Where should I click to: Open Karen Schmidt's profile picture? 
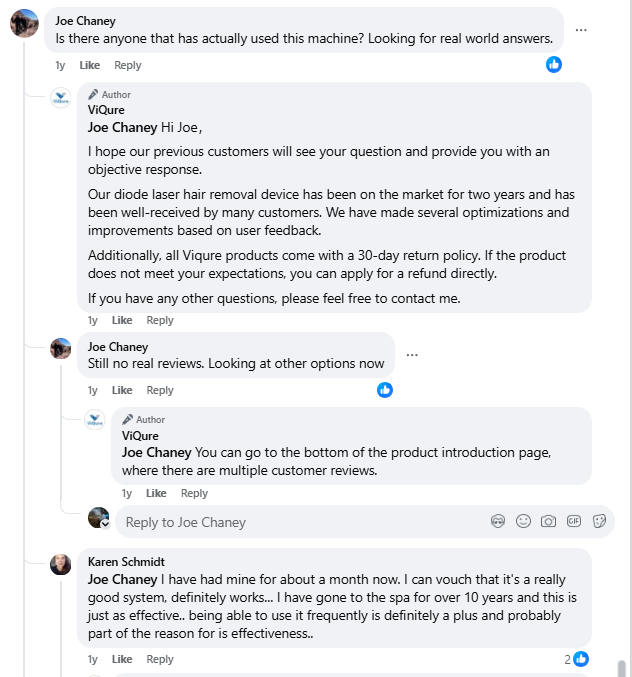tap(61, 564)
